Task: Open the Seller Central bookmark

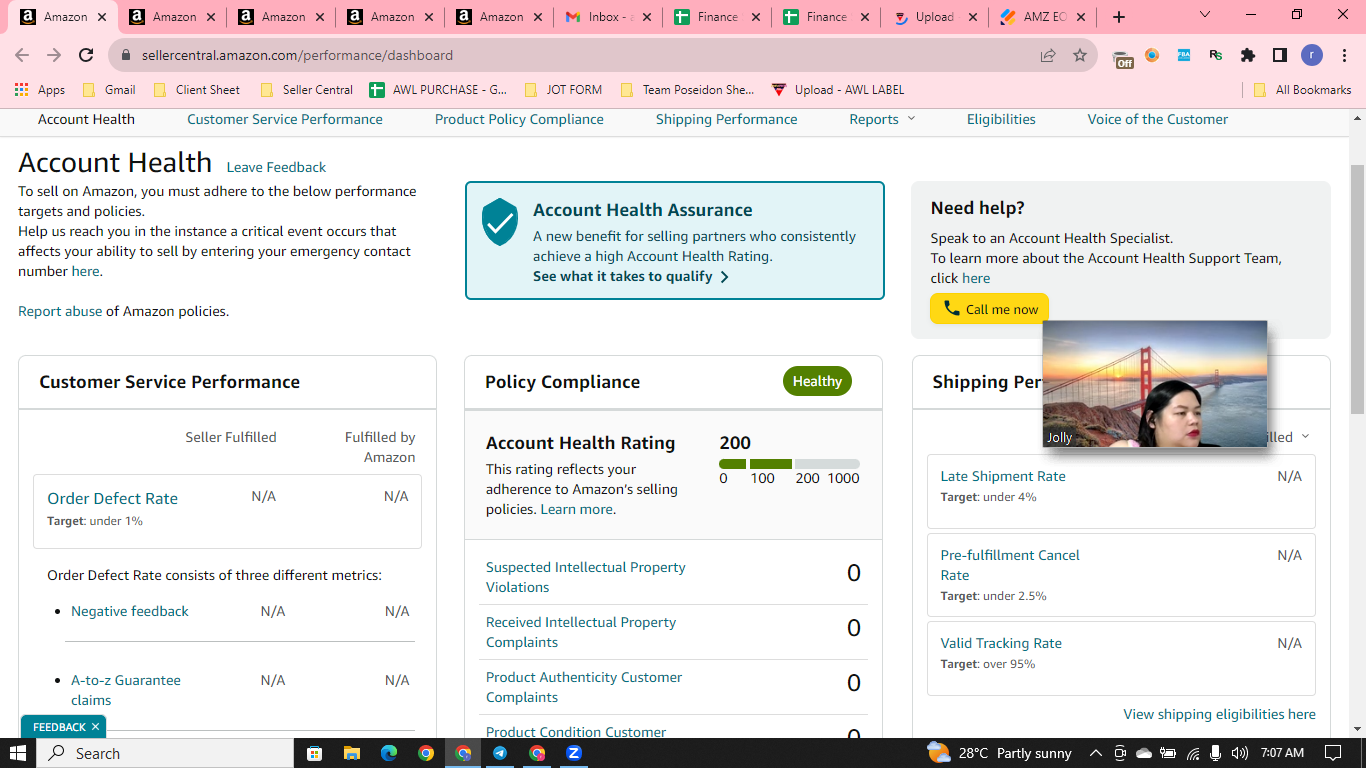Action: pyautogui.click(x=307, y=90)
